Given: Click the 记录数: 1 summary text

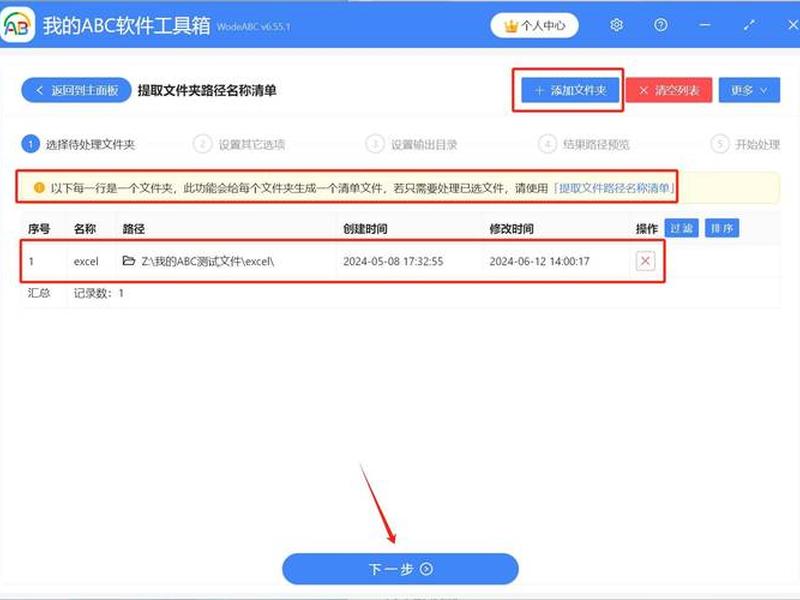Looking at the screenshot, I should pos(98,293).
